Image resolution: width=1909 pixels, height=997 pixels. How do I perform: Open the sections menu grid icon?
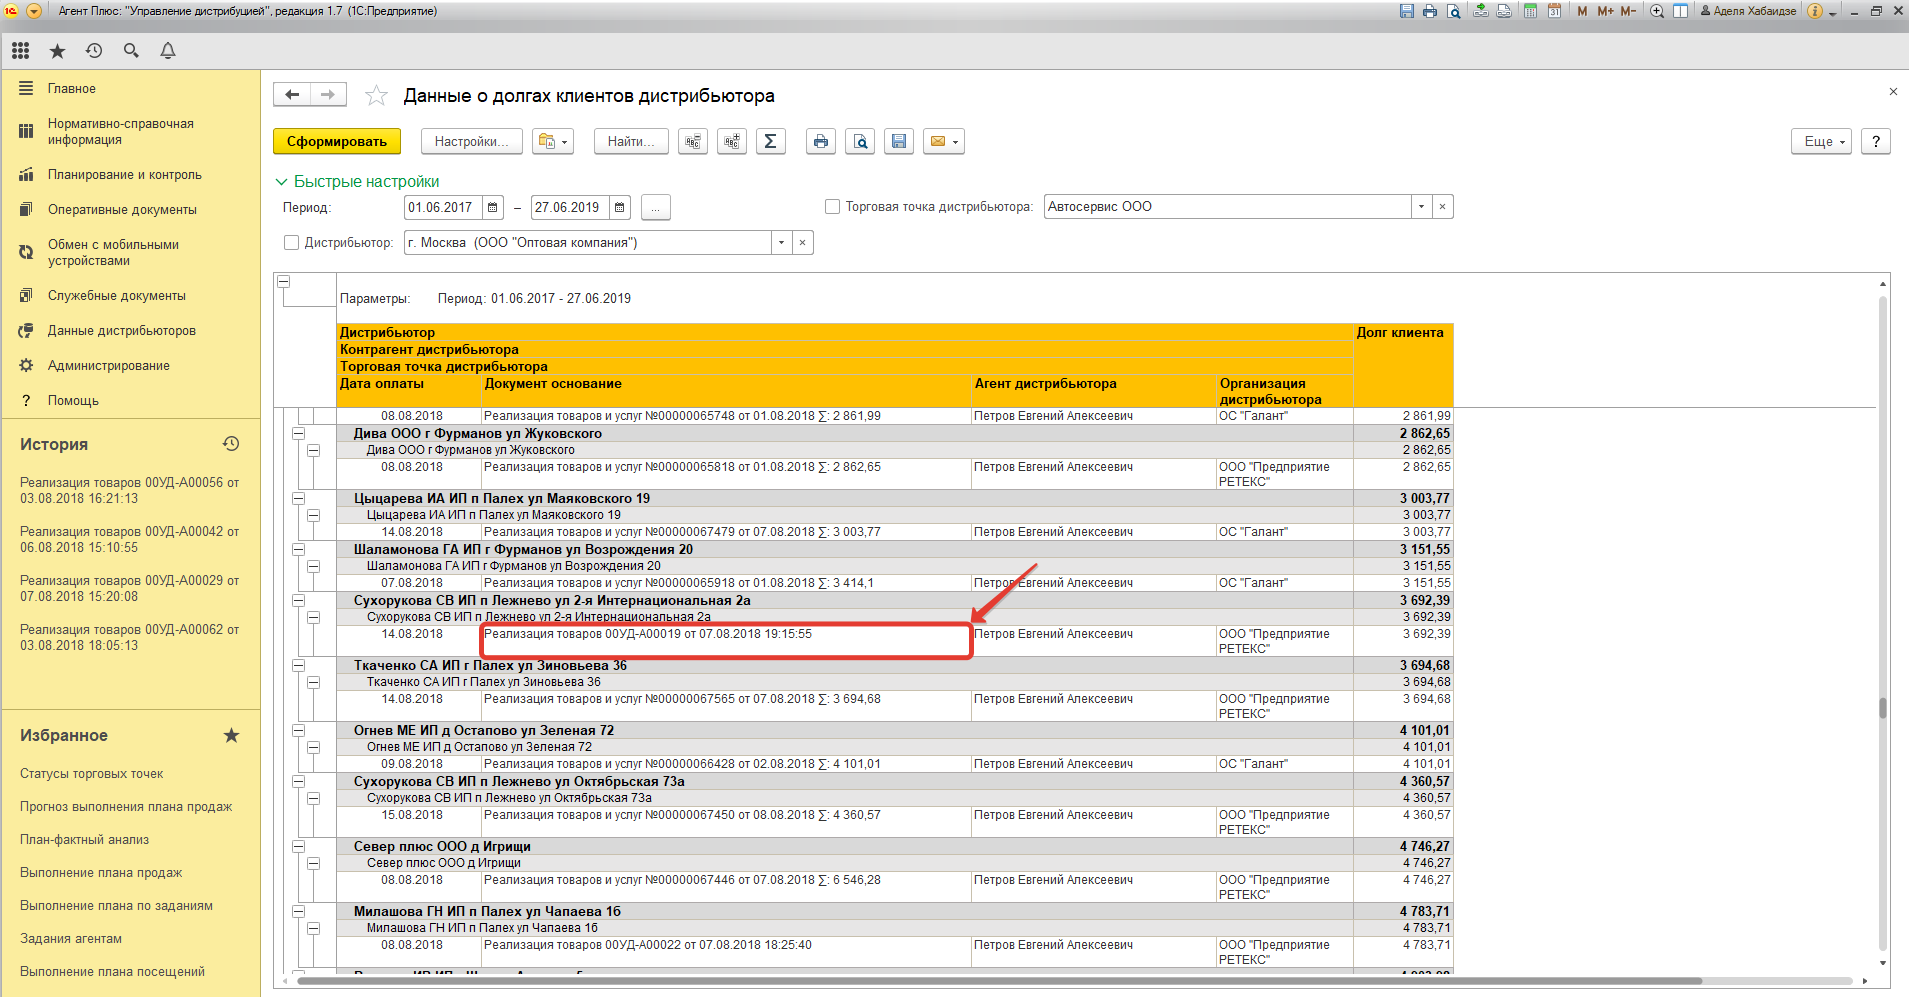coord(21,50)
